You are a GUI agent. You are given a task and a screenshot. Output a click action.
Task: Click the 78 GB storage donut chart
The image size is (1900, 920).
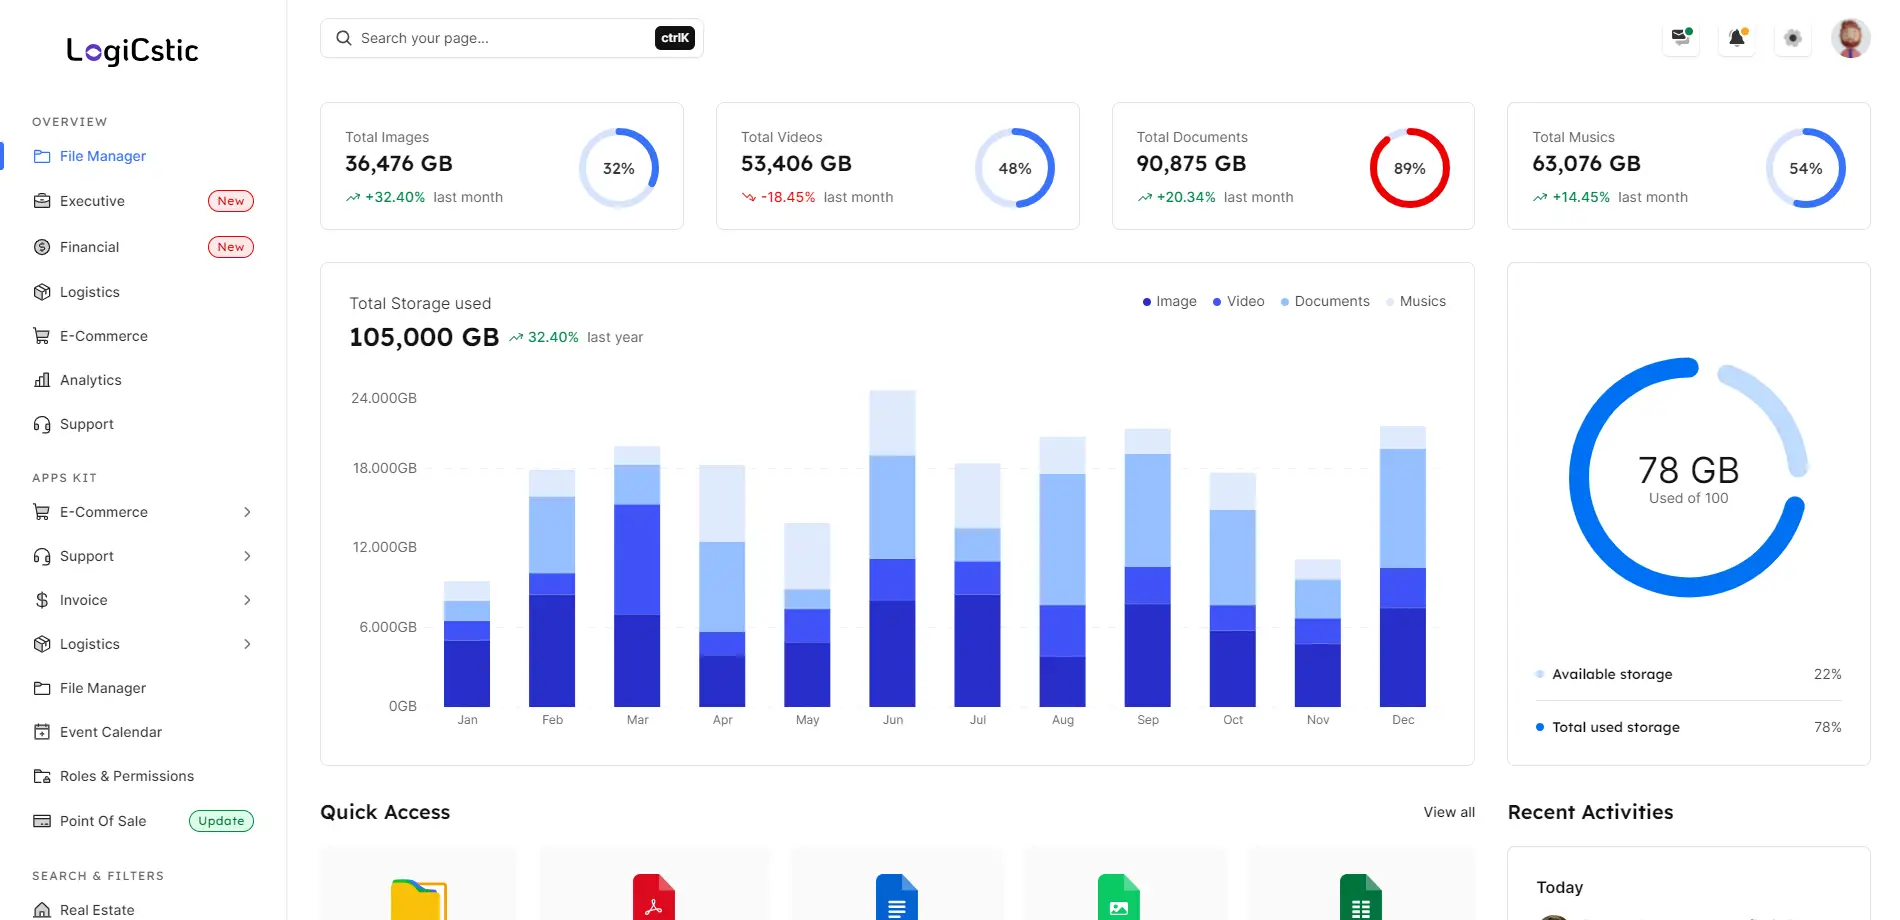1689,478
